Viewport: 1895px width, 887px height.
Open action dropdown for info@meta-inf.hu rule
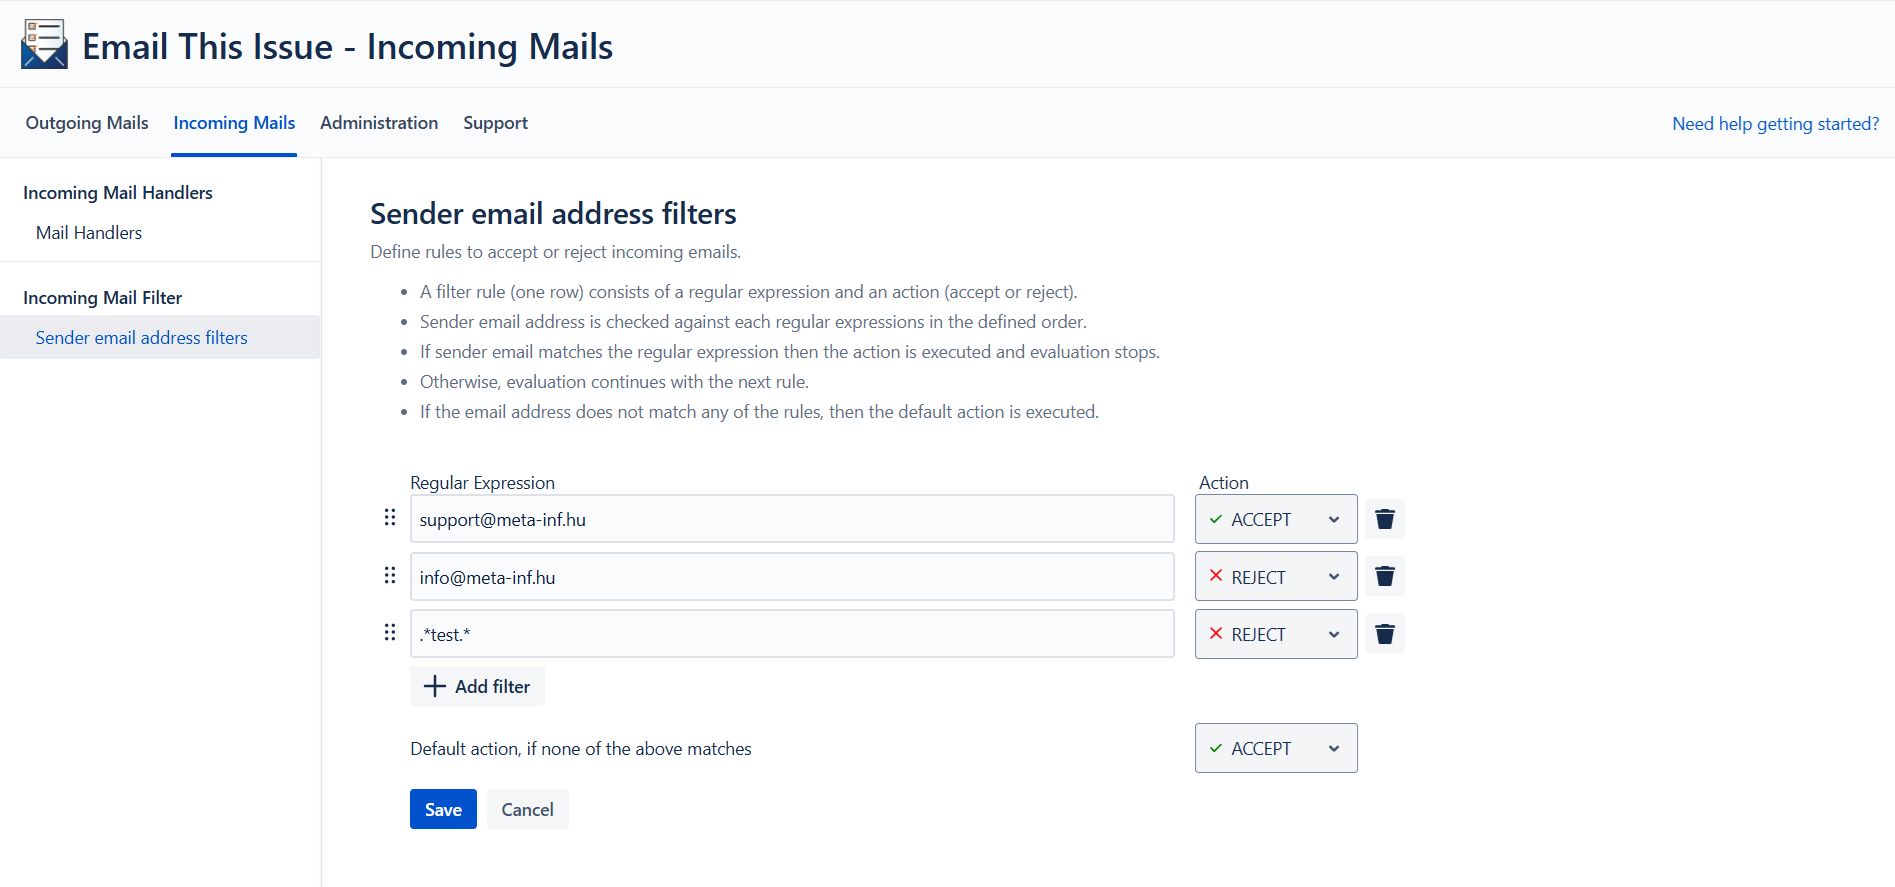[x=1275, y=576]
